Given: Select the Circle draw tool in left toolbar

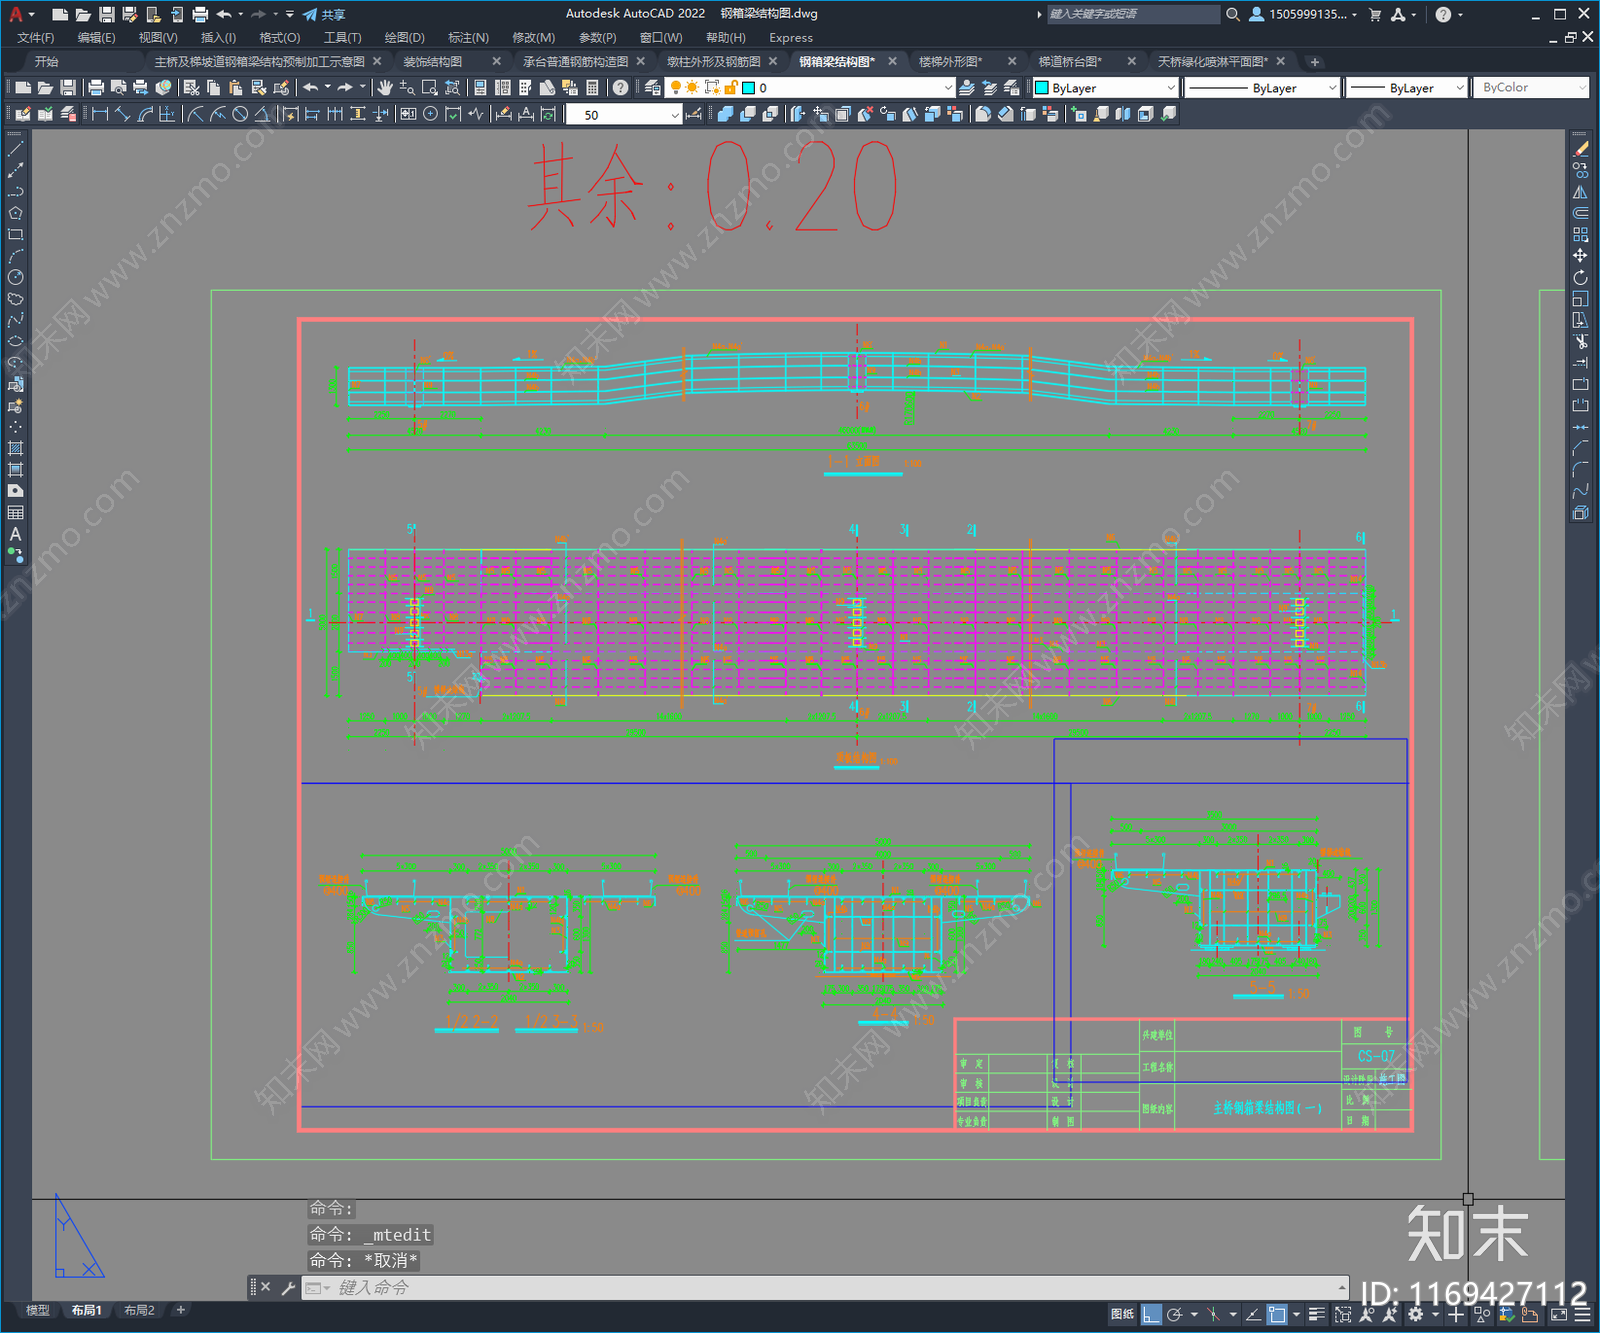Looking at the screenshot, I should pos(15,277).
